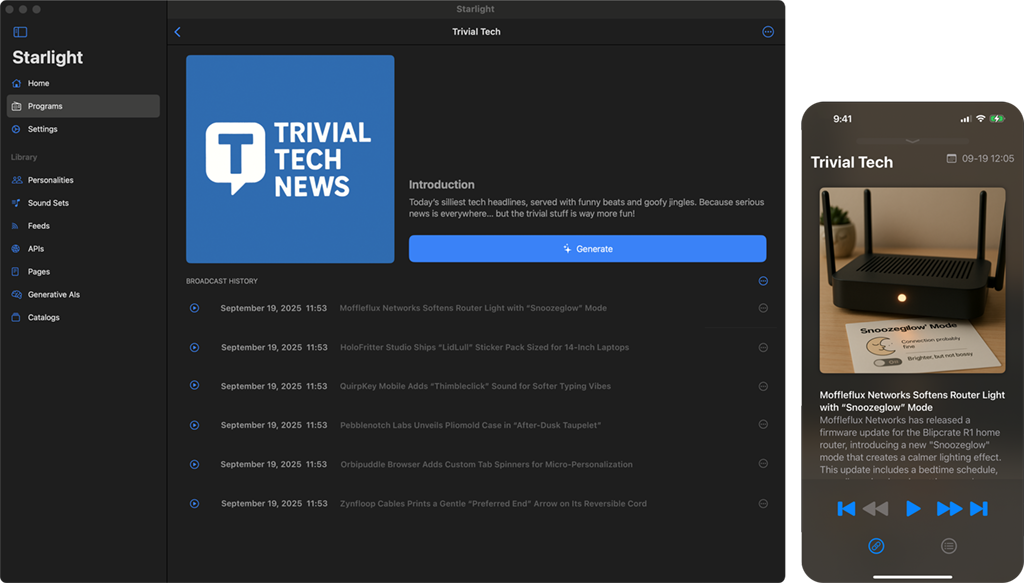Select Programs in the sidebar
This screenshot has height=583, width=1024.
point(45,106)
